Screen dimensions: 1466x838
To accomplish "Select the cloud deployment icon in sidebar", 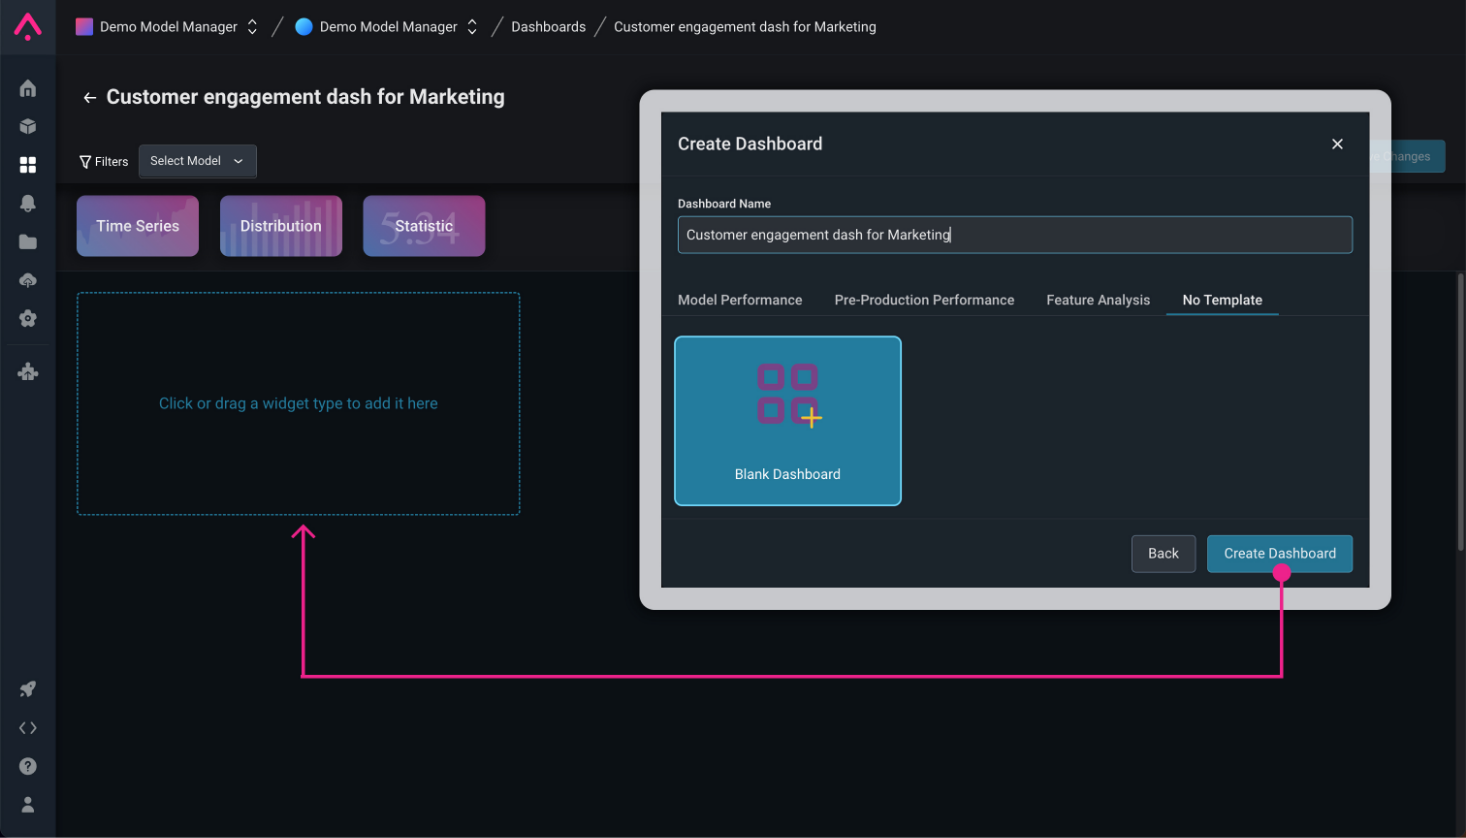I will [x=28, y=280].
